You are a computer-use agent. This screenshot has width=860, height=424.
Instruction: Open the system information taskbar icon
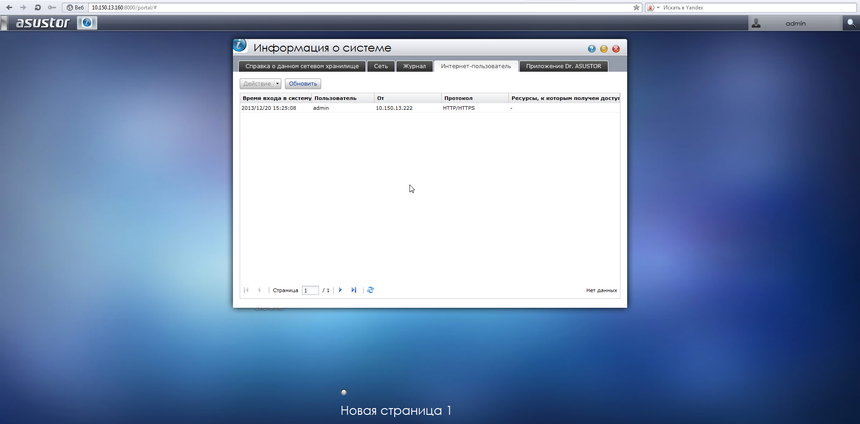88,23
